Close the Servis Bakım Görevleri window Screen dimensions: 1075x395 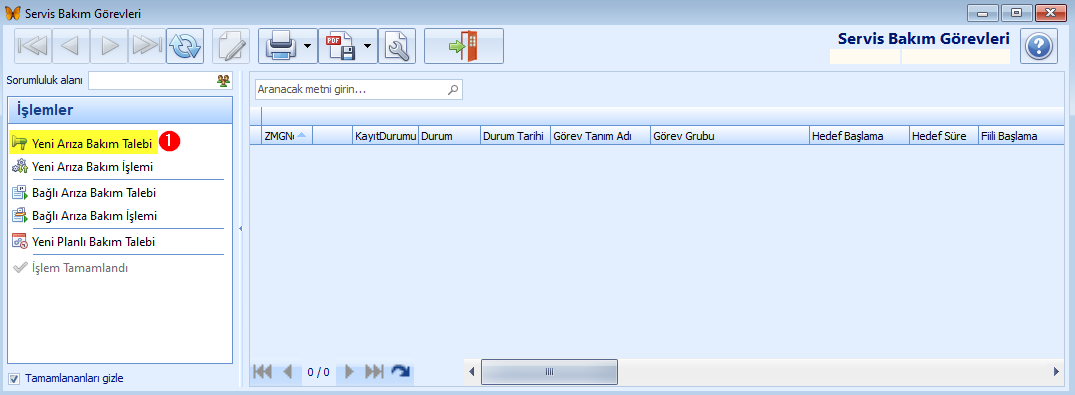point(1050,13)
